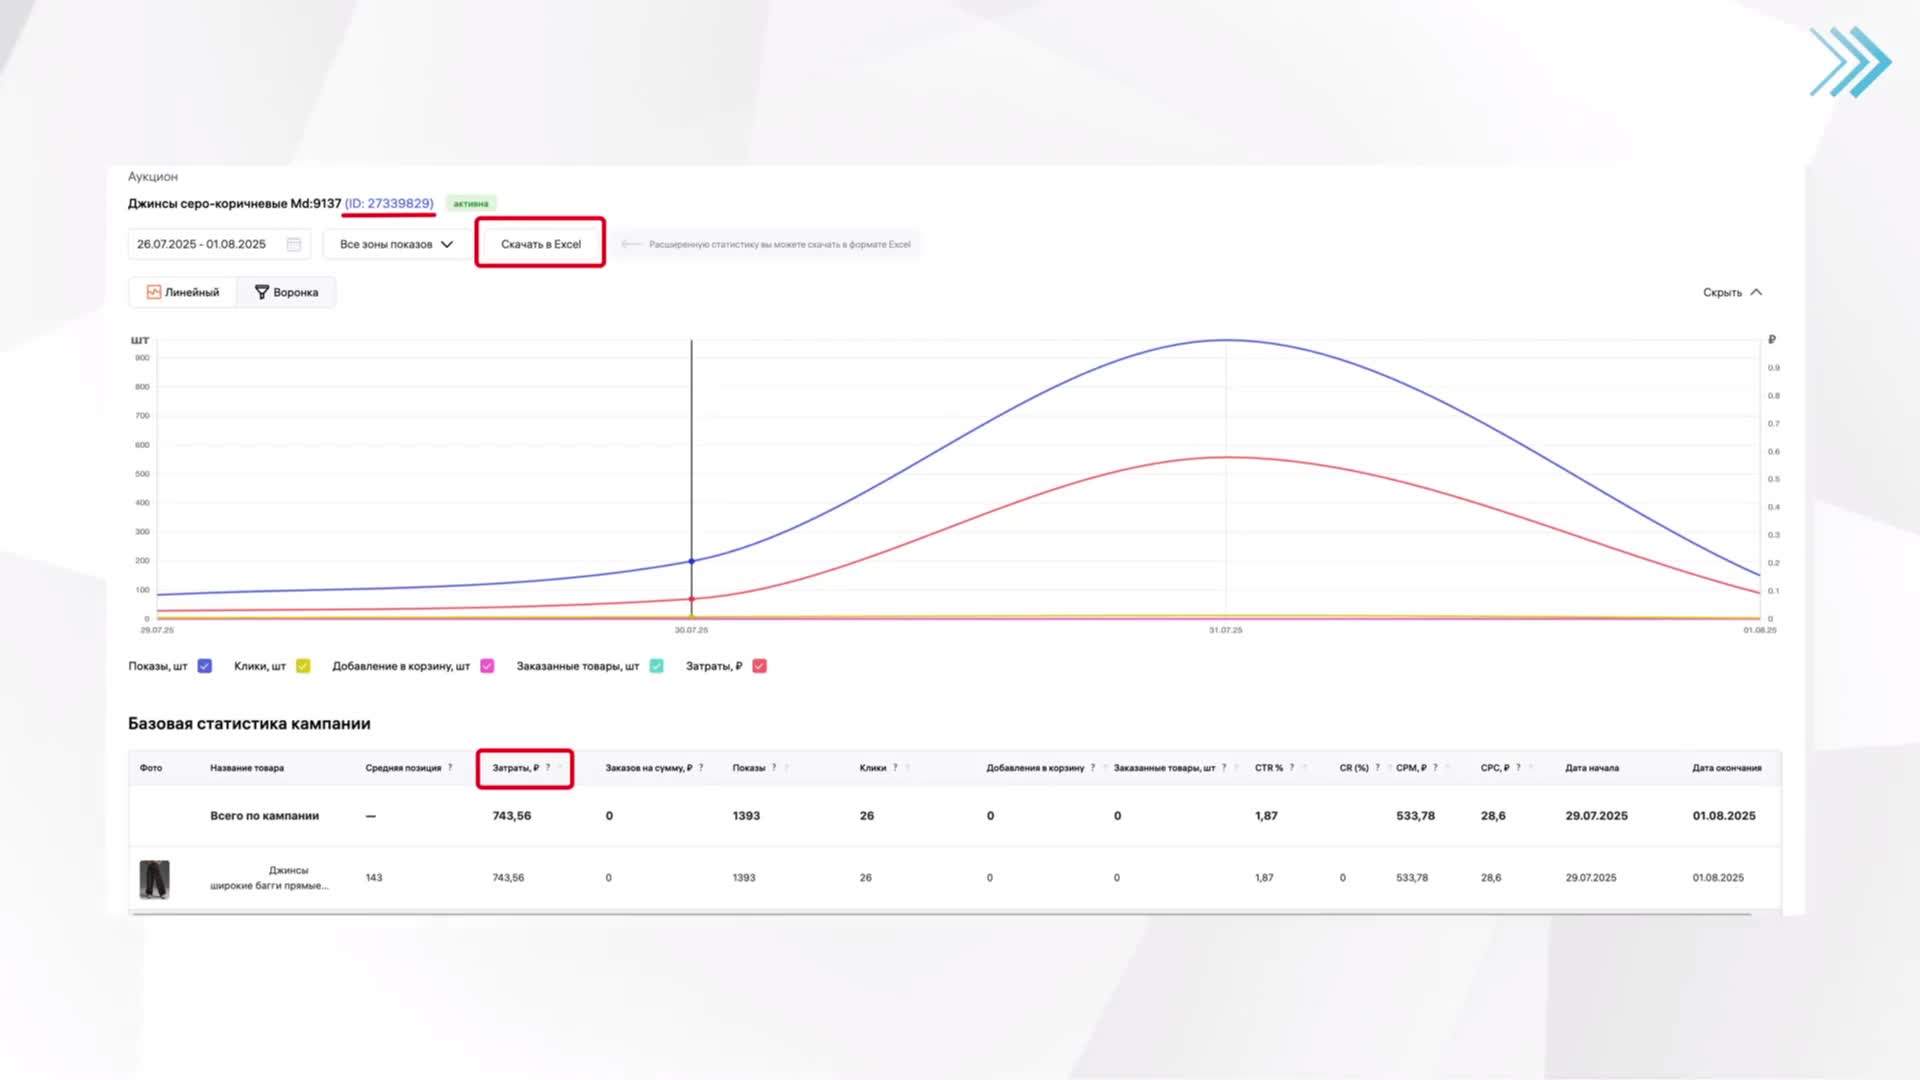Screen dimensions: 1920x1080
Task: Open the campaign ID 27339829 link
Action: (389, 203)
